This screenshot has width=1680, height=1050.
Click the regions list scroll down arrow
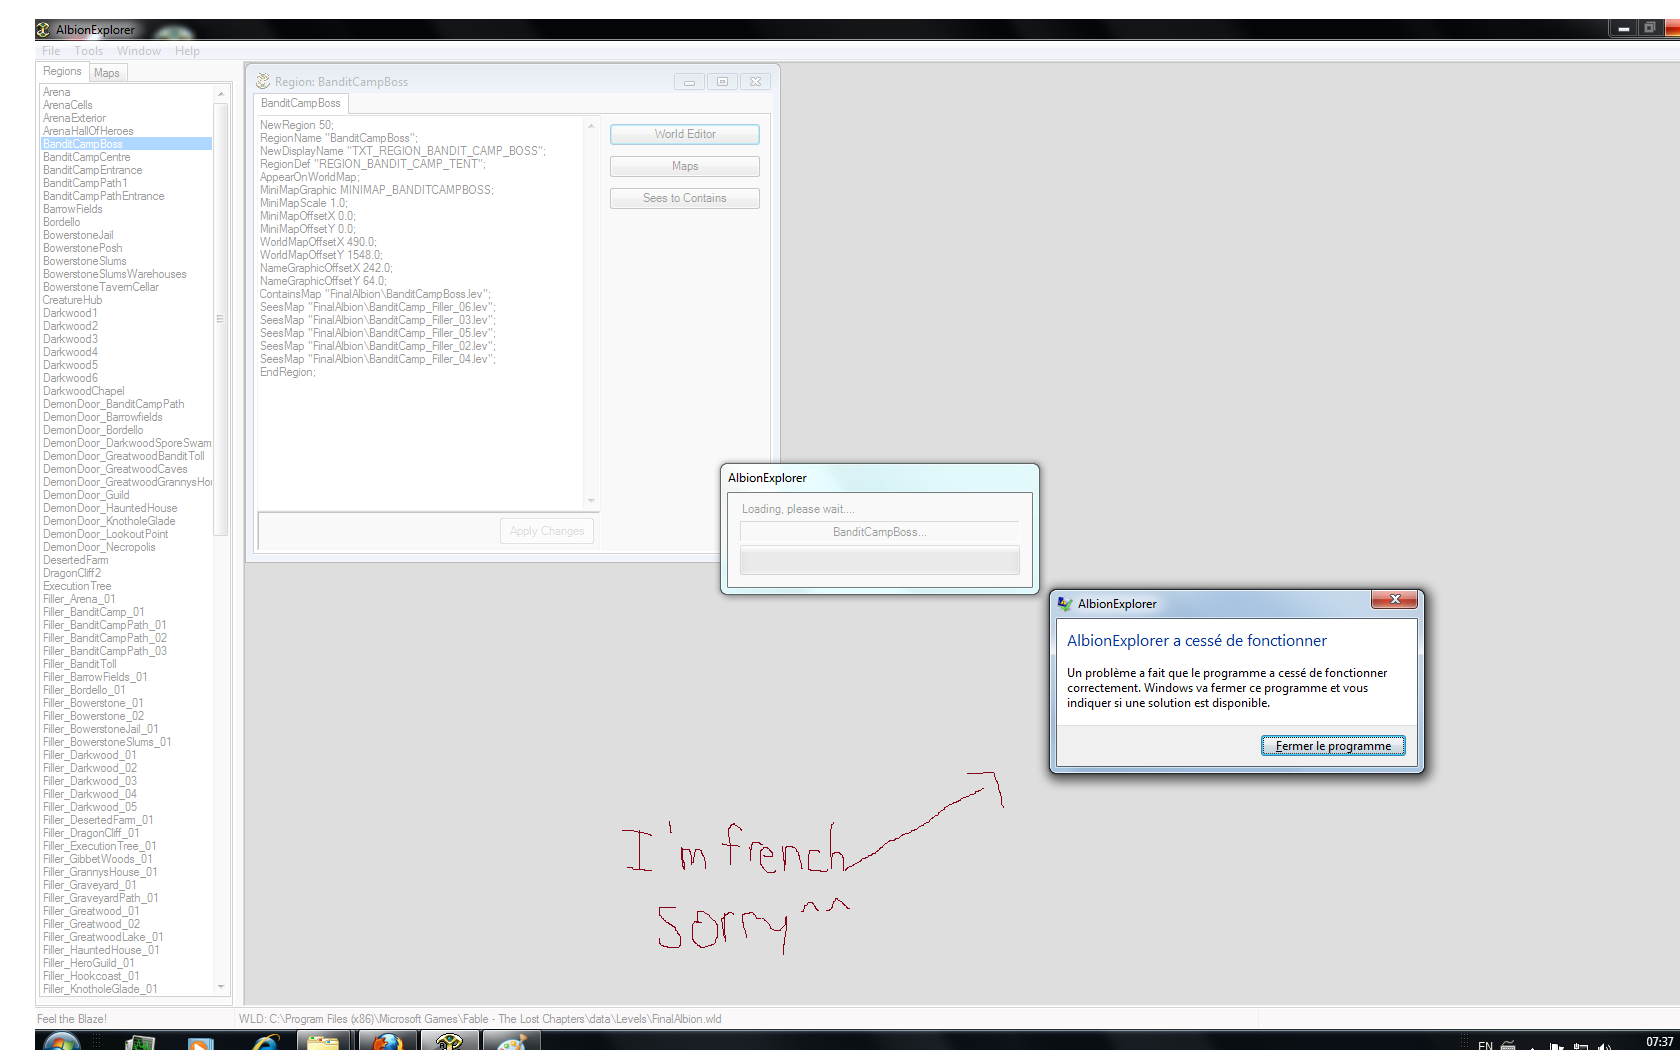click(221, 987)
